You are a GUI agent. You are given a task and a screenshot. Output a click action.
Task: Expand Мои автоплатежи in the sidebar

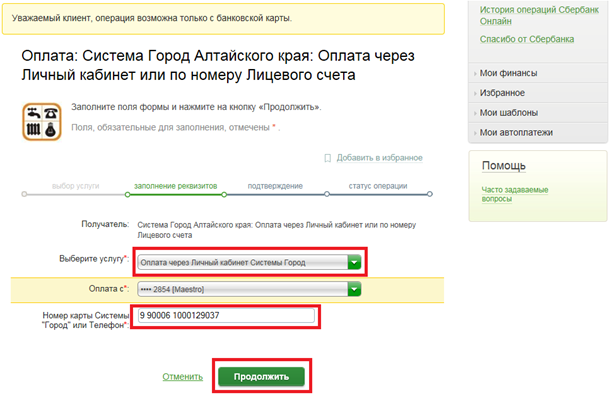[x=516, y=133]
